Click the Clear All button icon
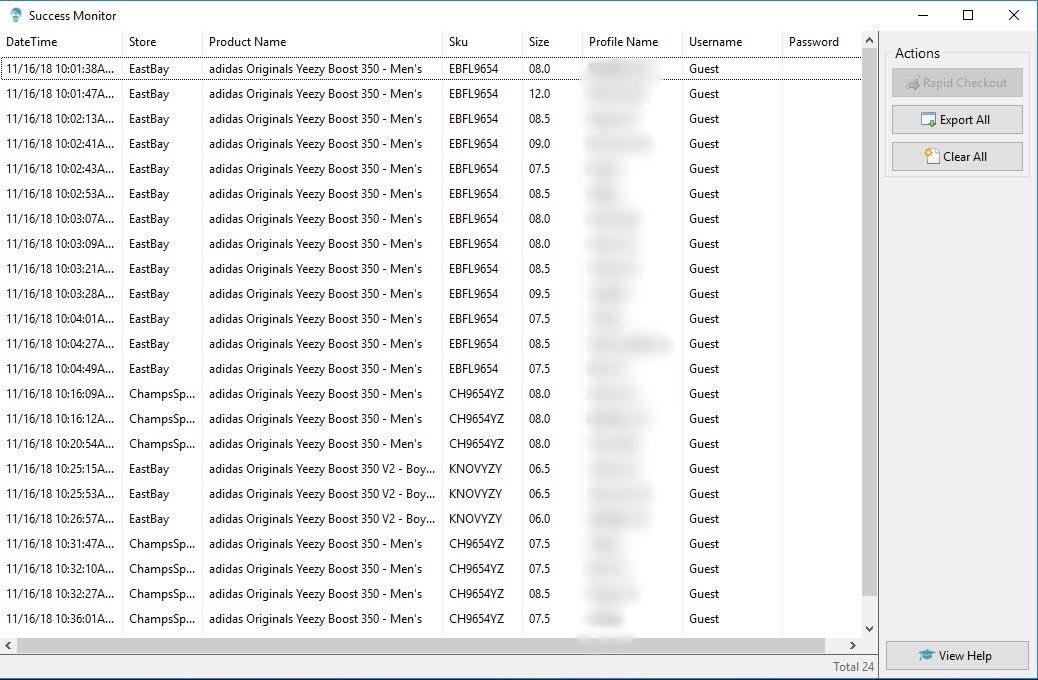This screenshot has width=1038, height=680. coord(932,156)
